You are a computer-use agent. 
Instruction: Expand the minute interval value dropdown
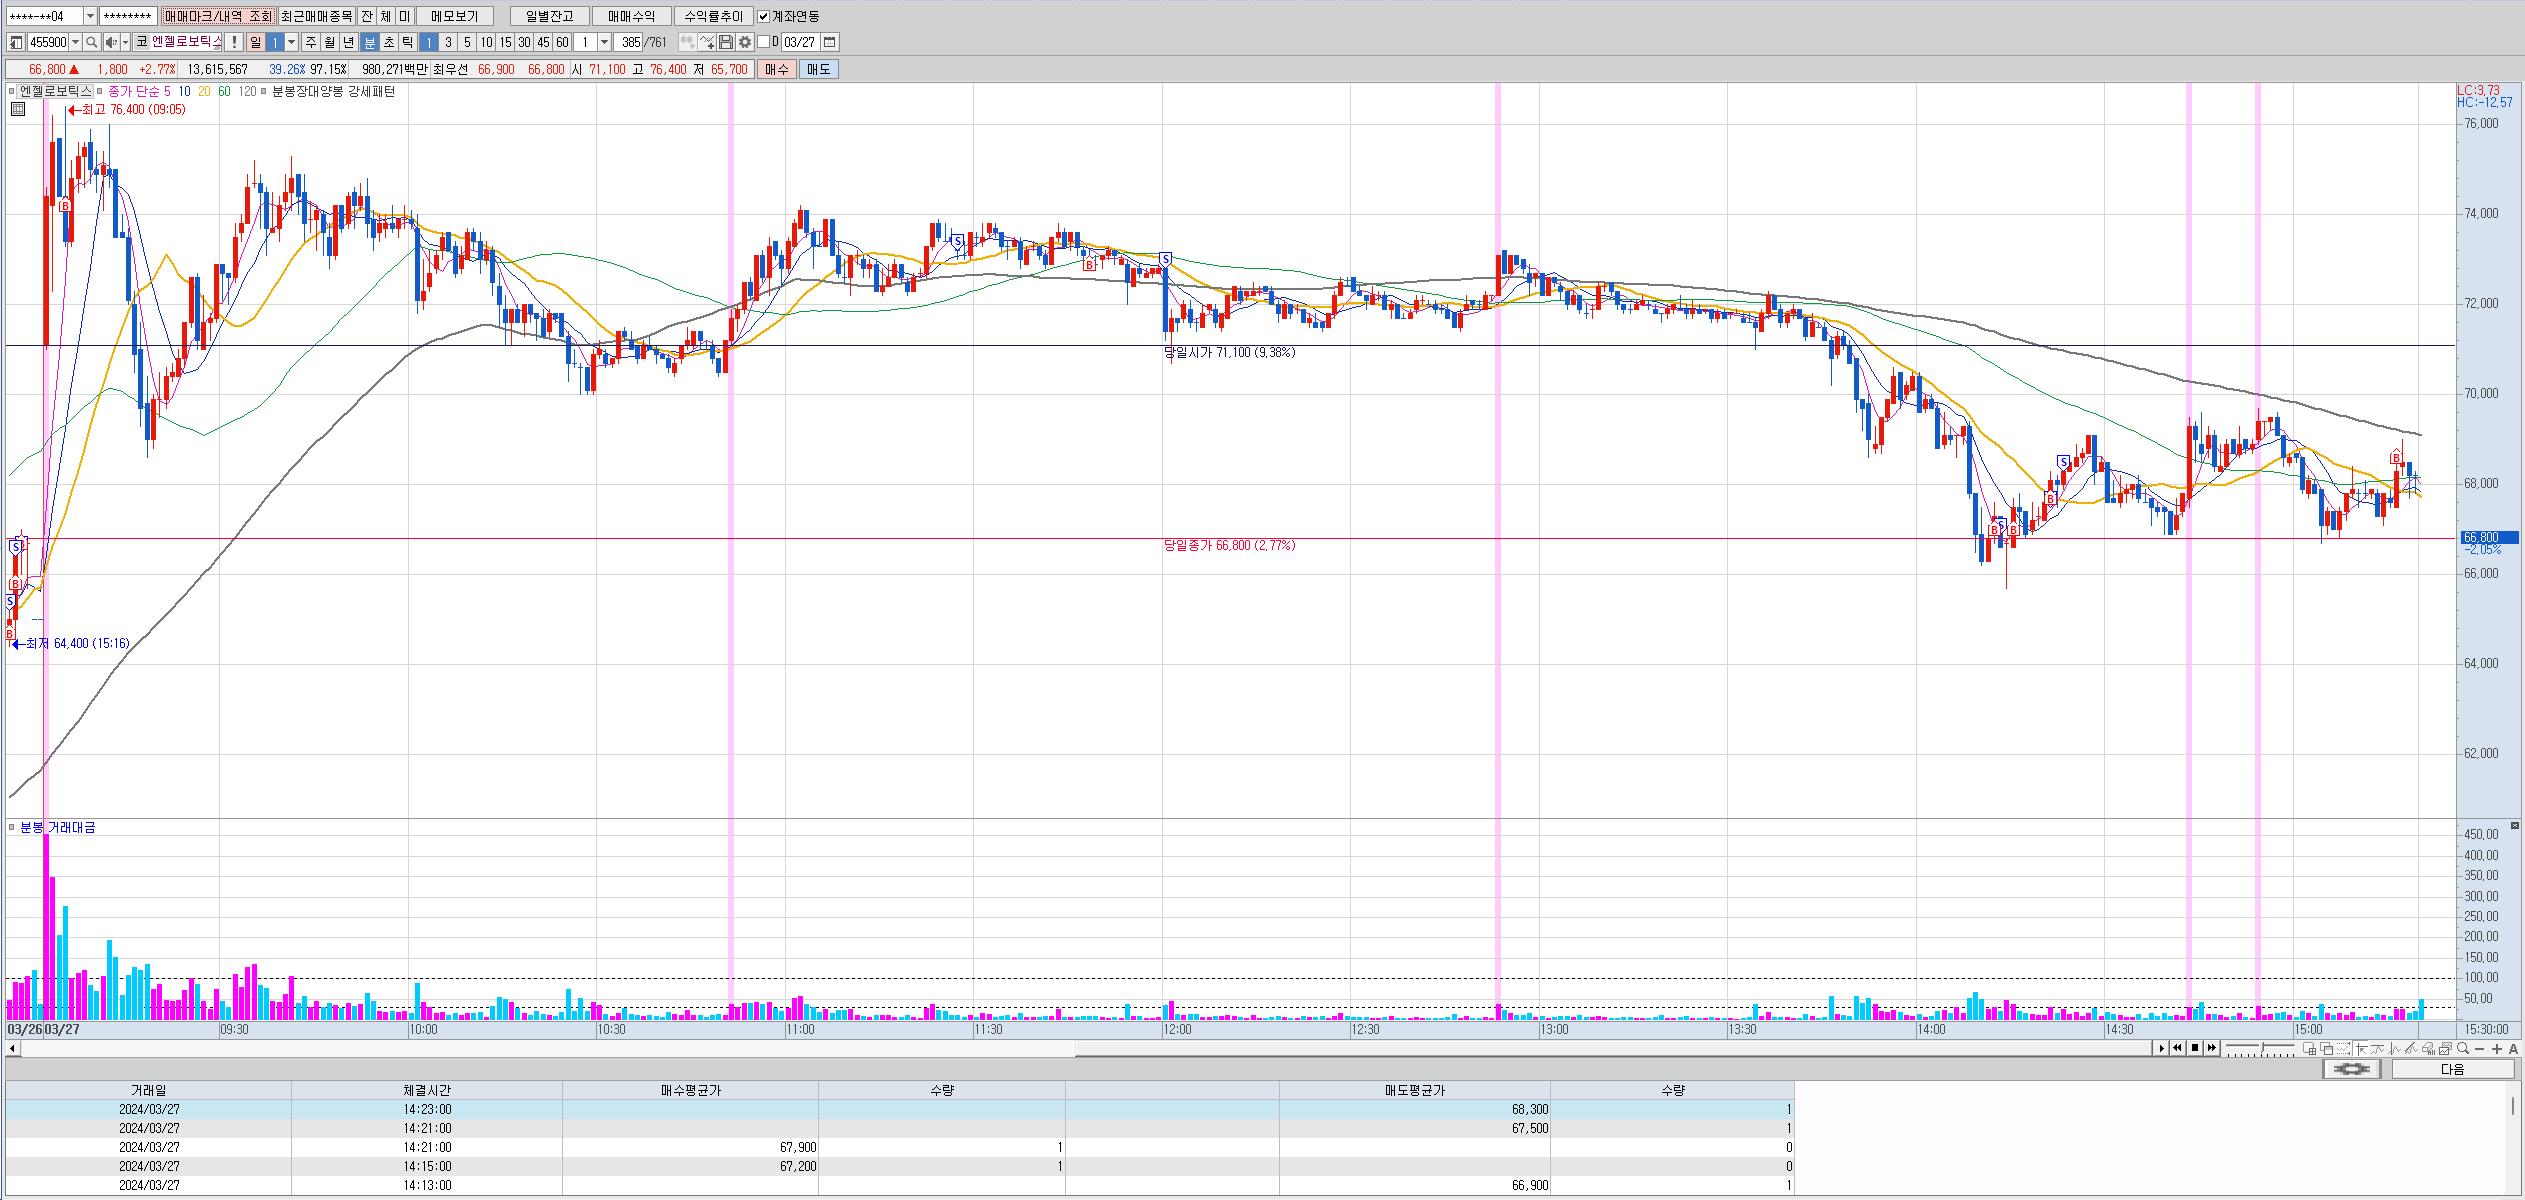pyautogui.click(x=604, y=42)
